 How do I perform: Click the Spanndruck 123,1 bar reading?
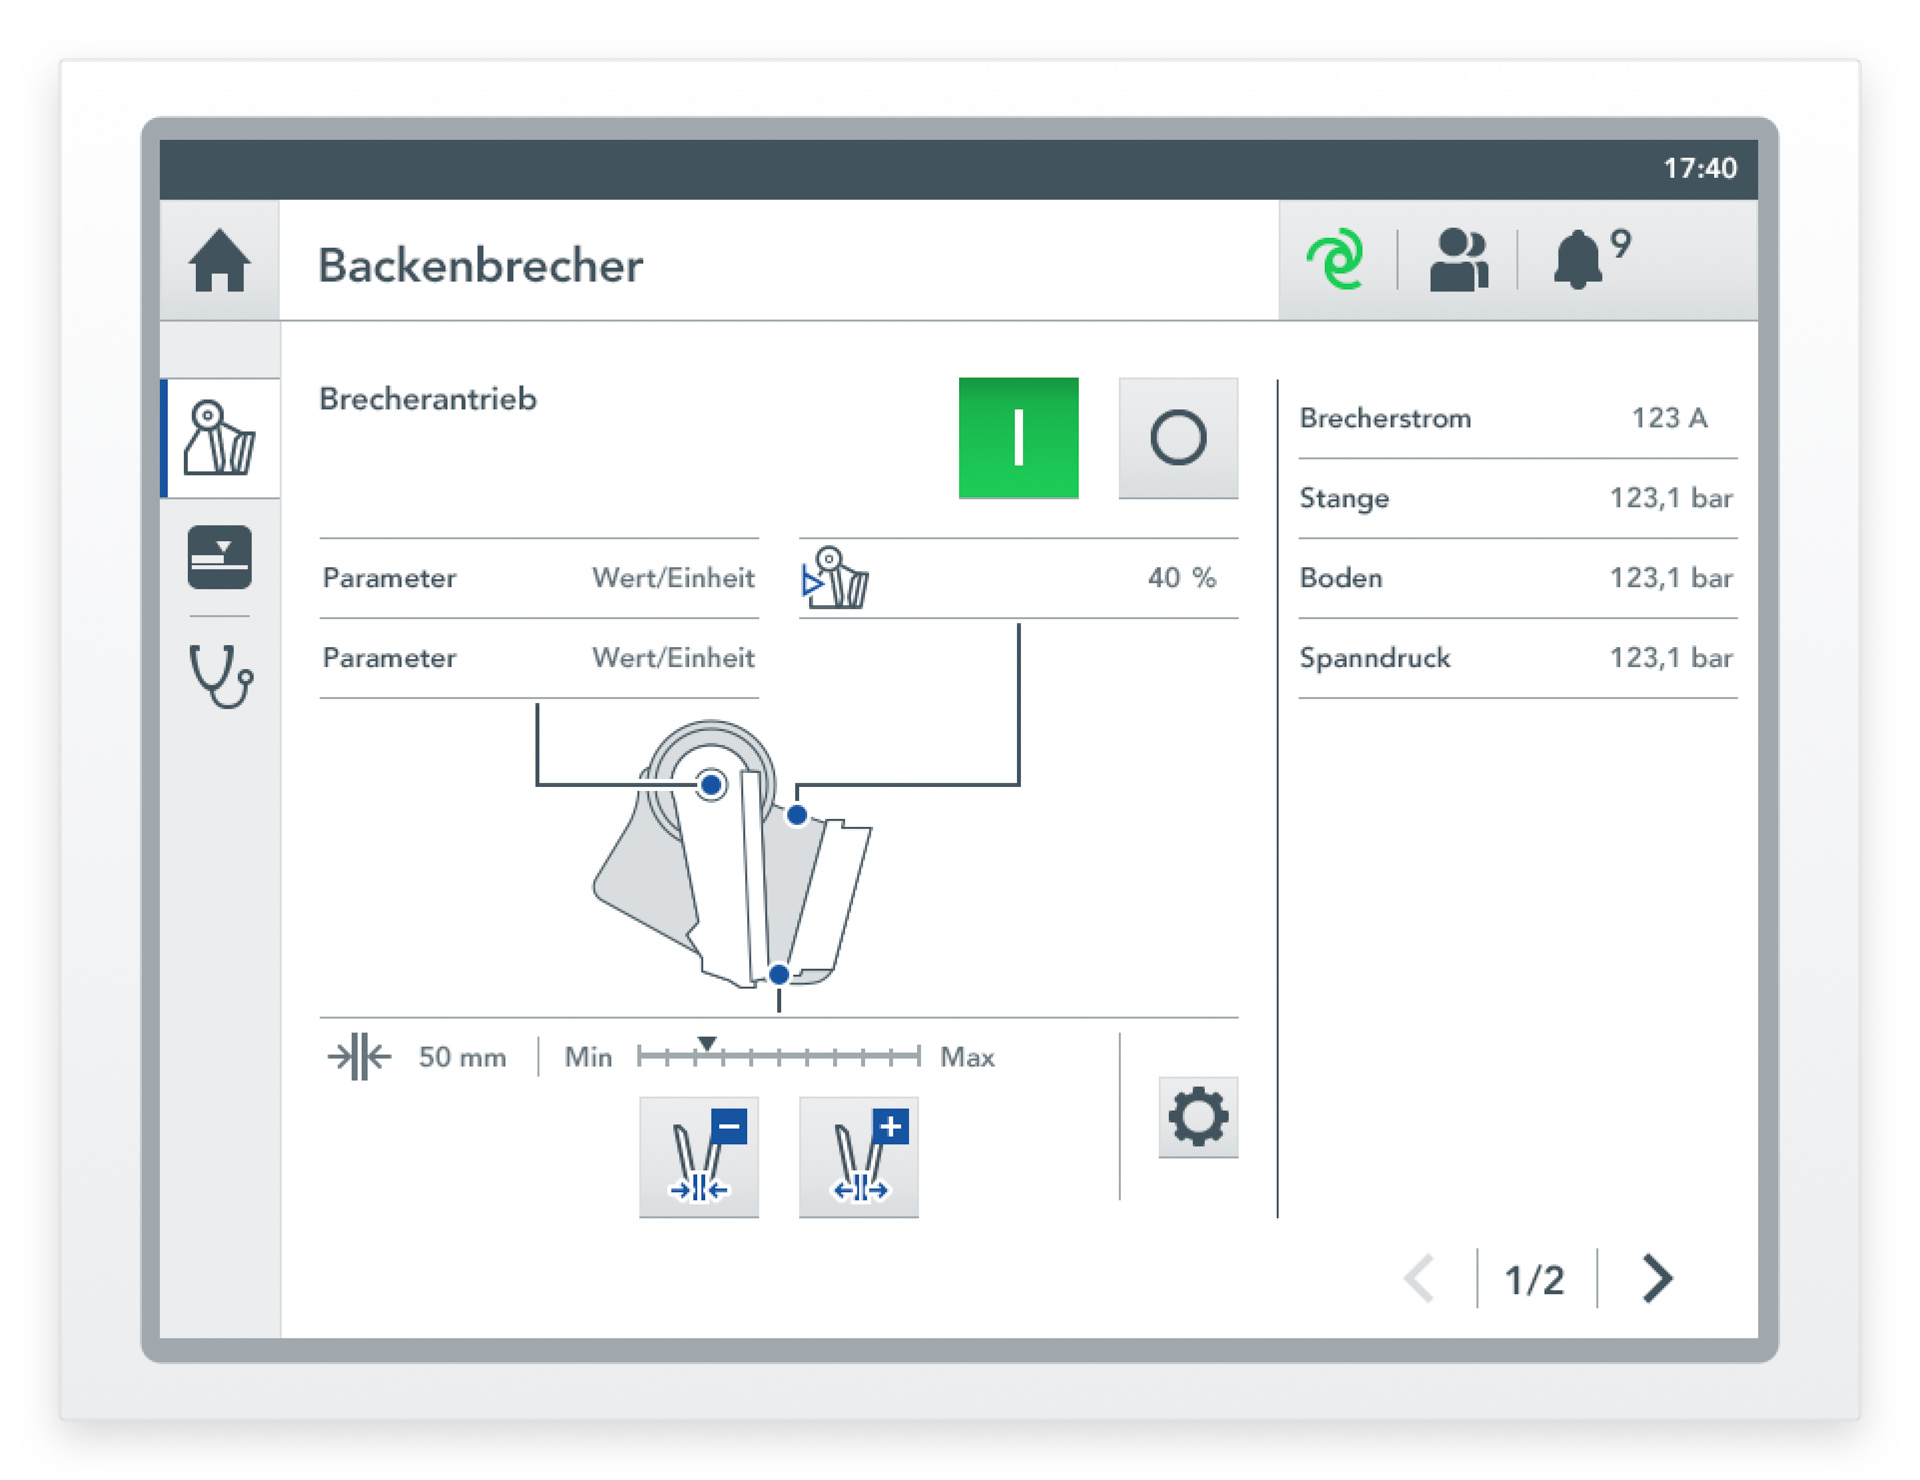1516,658
